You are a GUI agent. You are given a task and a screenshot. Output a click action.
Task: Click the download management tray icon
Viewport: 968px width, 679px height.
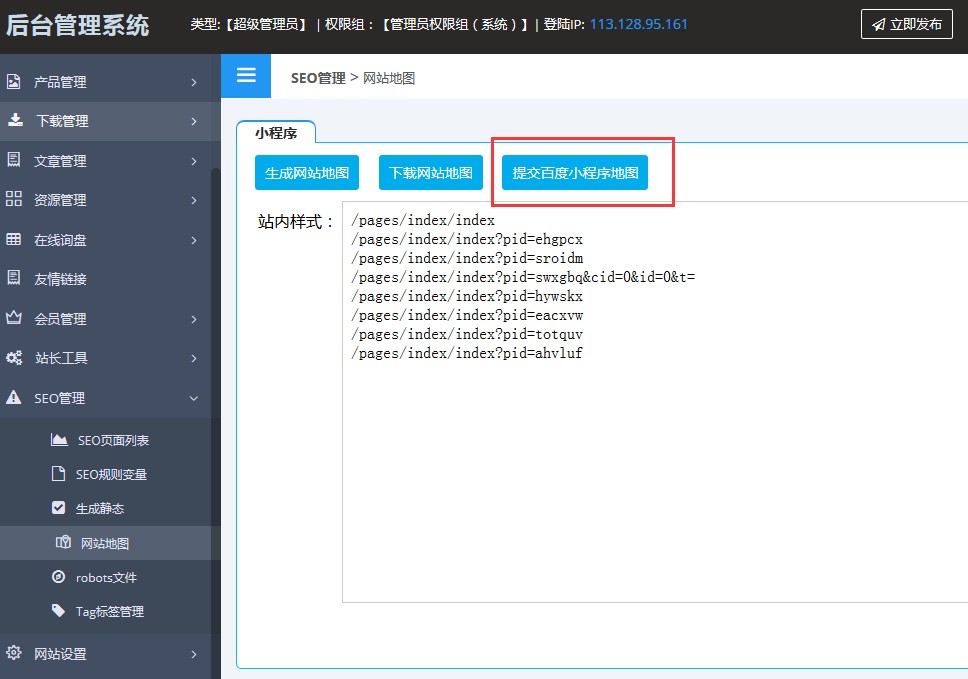(x=15, y=120)
